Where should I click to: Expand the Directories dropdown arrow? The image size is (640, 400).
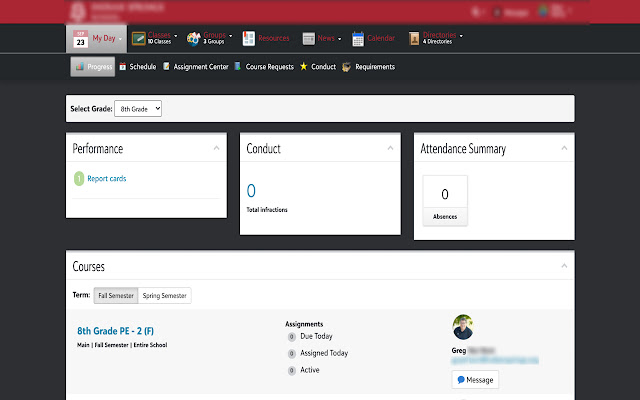(x=461, y=36)
